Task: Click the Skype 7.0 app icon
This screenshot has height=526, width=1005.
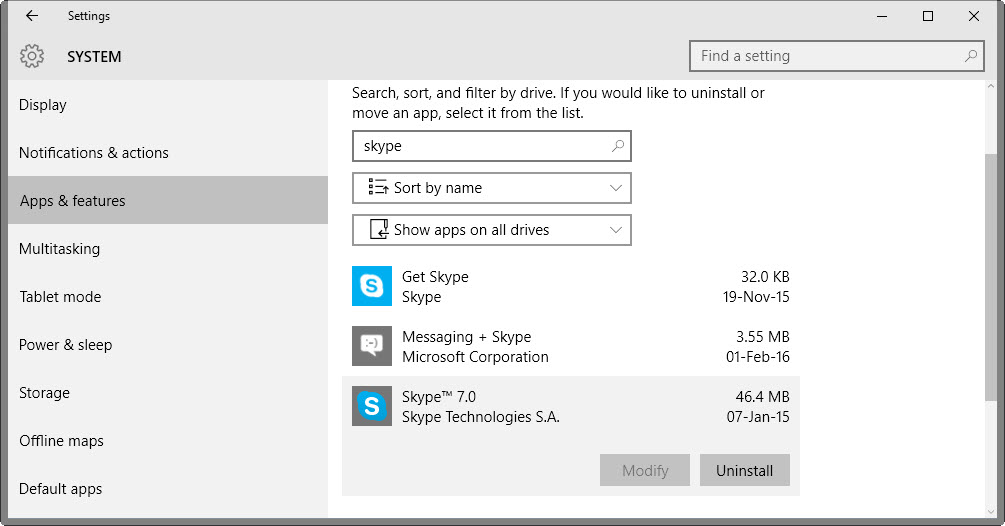Action: click(372, 406)
